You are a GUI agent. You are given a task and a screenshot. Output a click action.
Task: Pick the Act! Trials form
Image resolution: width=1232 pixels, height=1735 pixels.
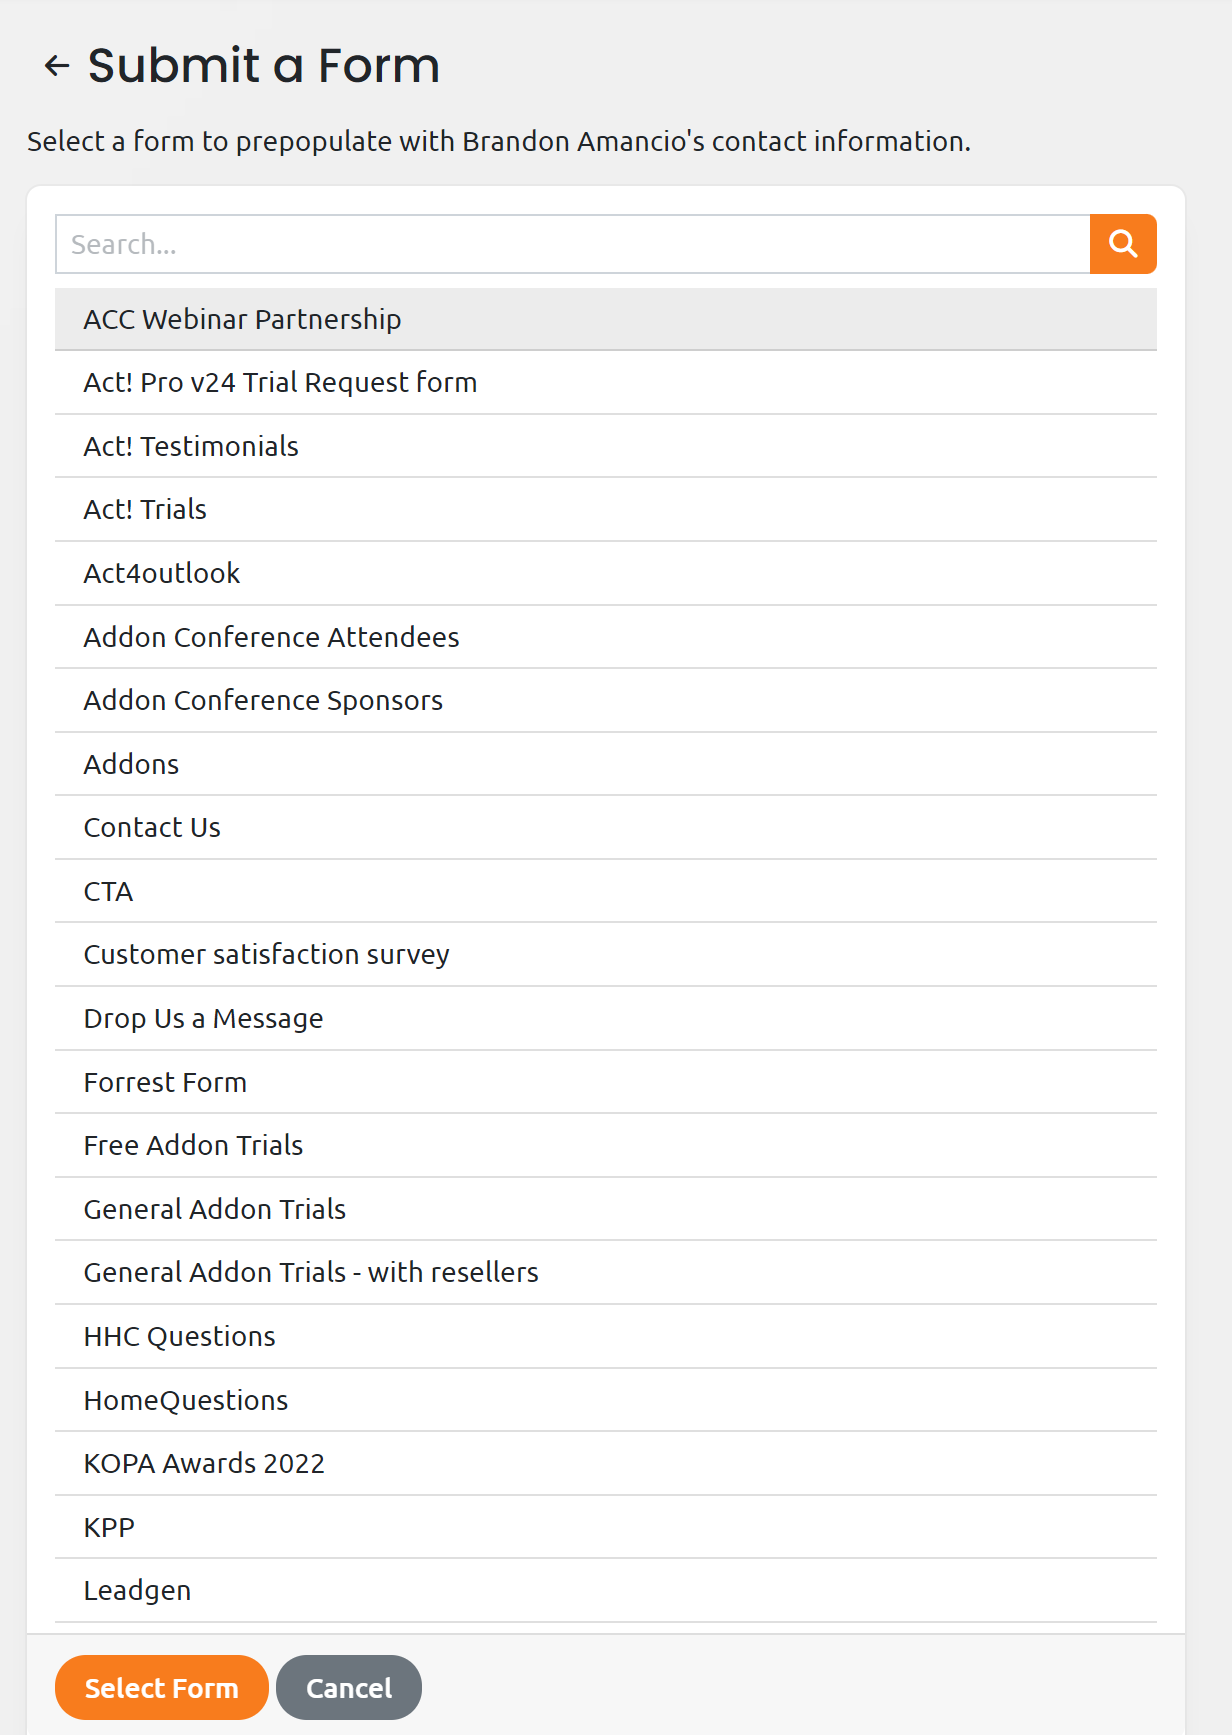click(x=606, y=509)
